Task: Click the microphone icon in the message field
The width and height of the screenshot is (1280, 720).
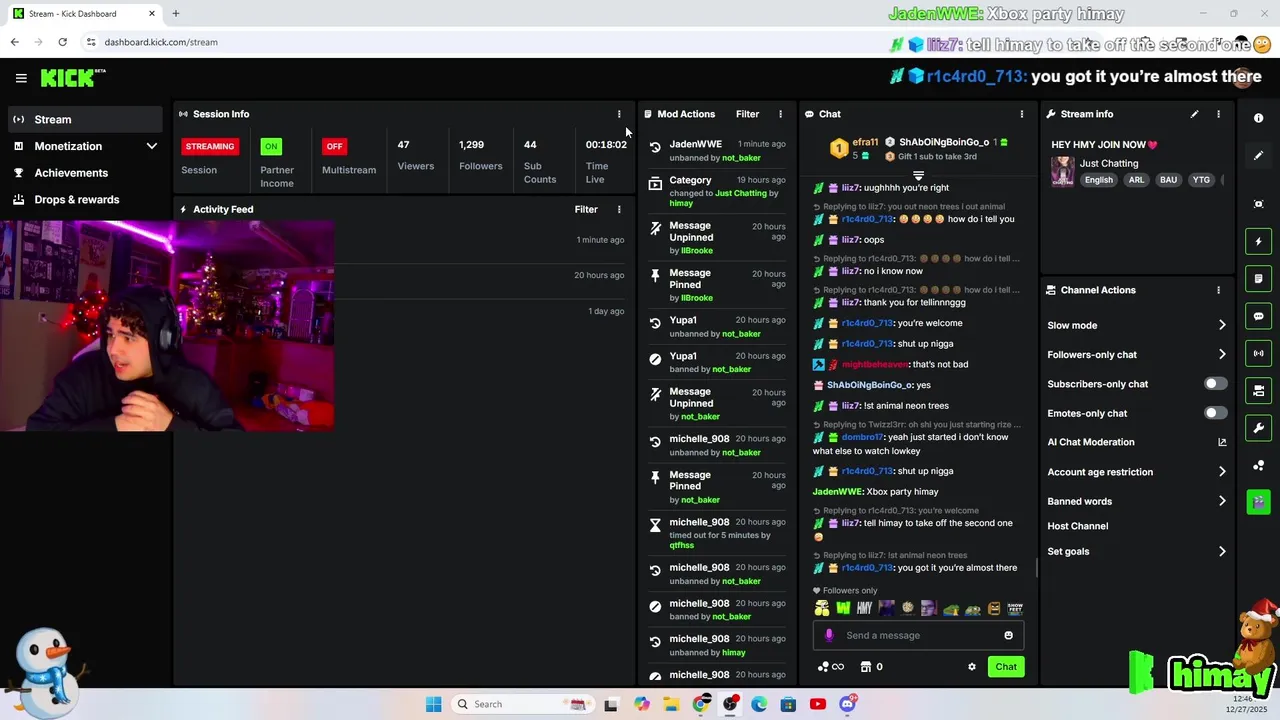Action: click(x=829, y=635)
